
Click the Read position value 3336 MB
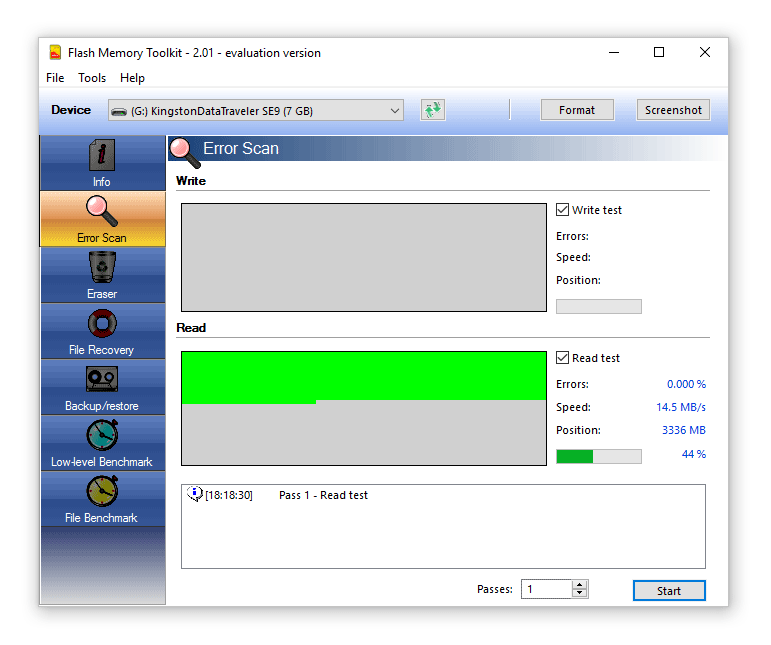coord(683,430)
